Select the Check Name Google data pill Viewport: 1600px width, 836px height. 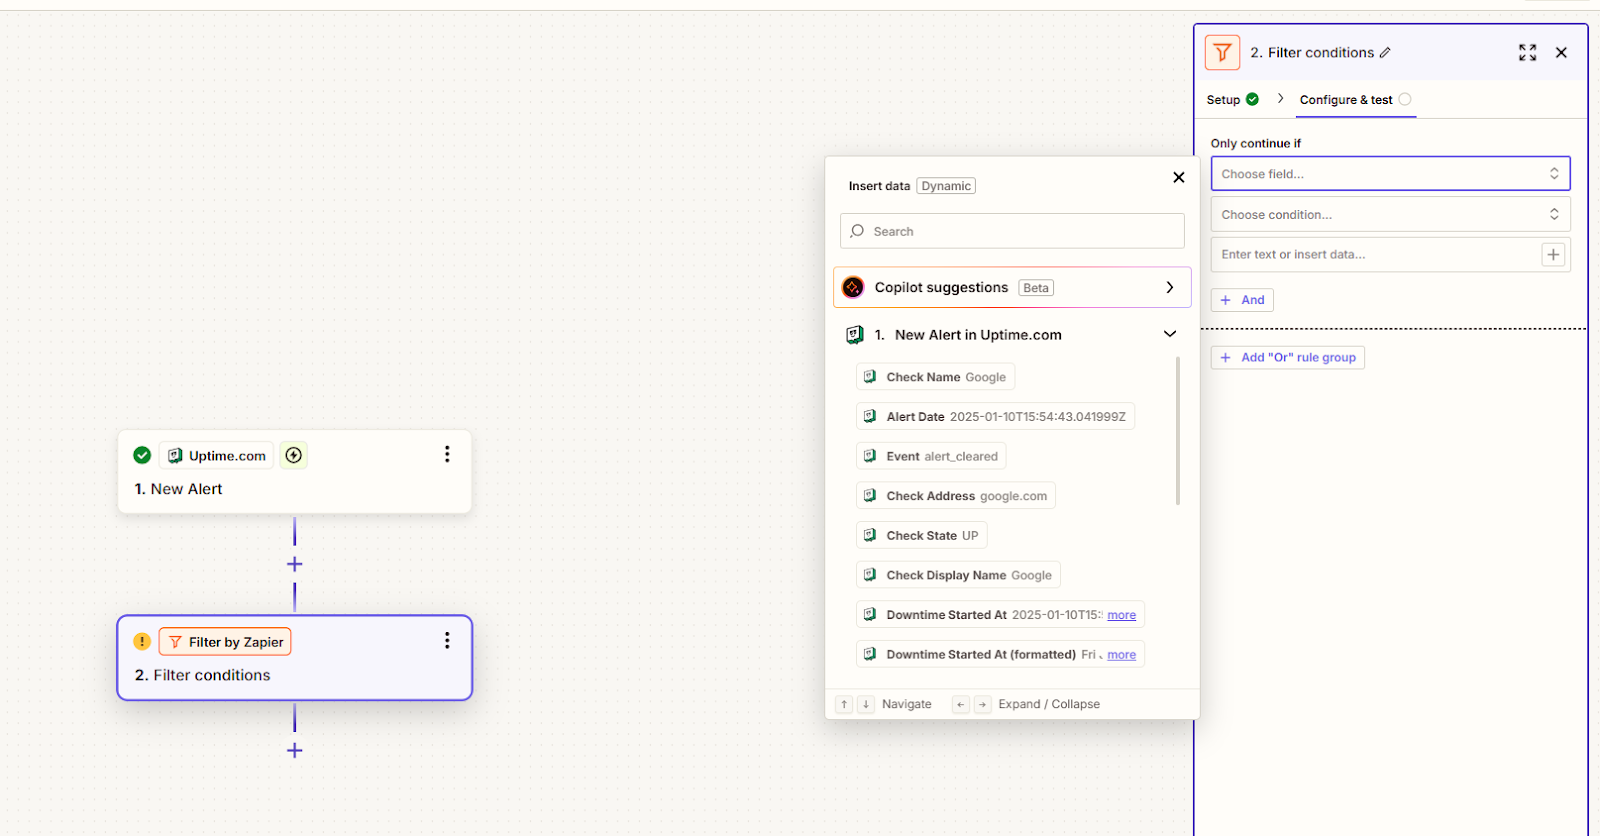tap(935, 377)
